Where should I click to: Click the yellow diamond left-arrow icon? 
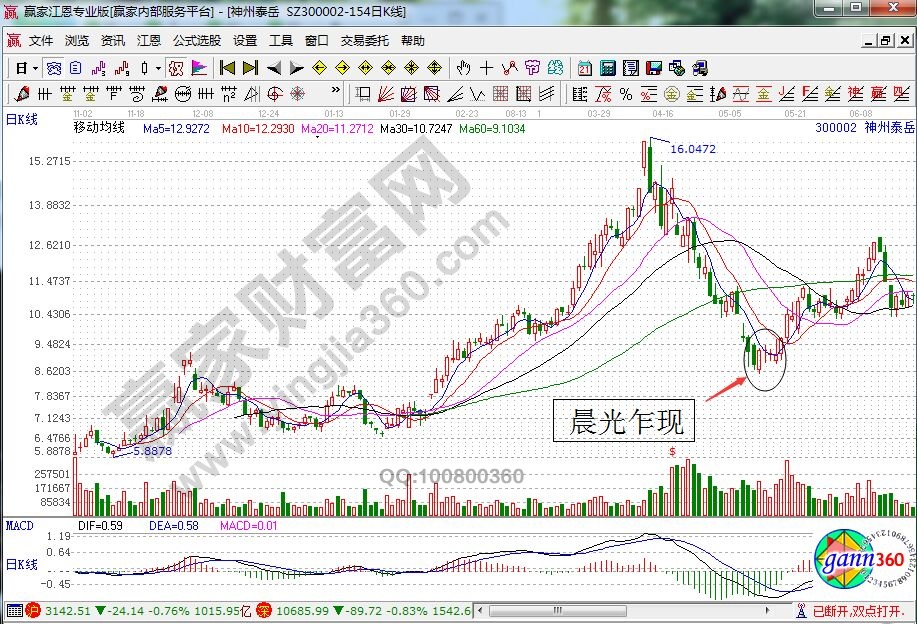pos(320,68)
